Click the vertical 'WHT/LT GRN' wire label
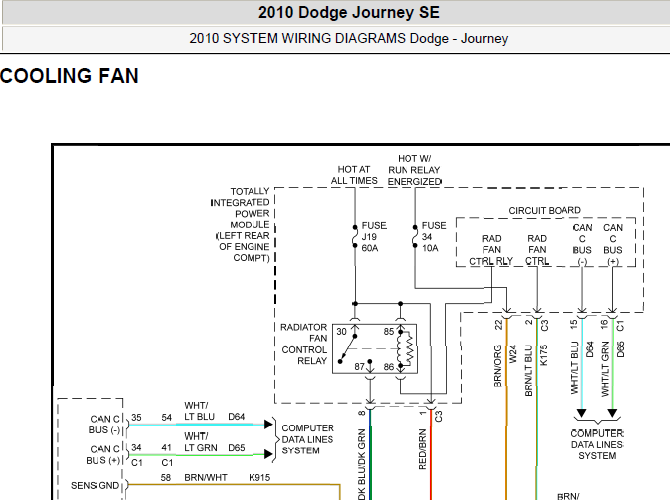 (605, 369)
